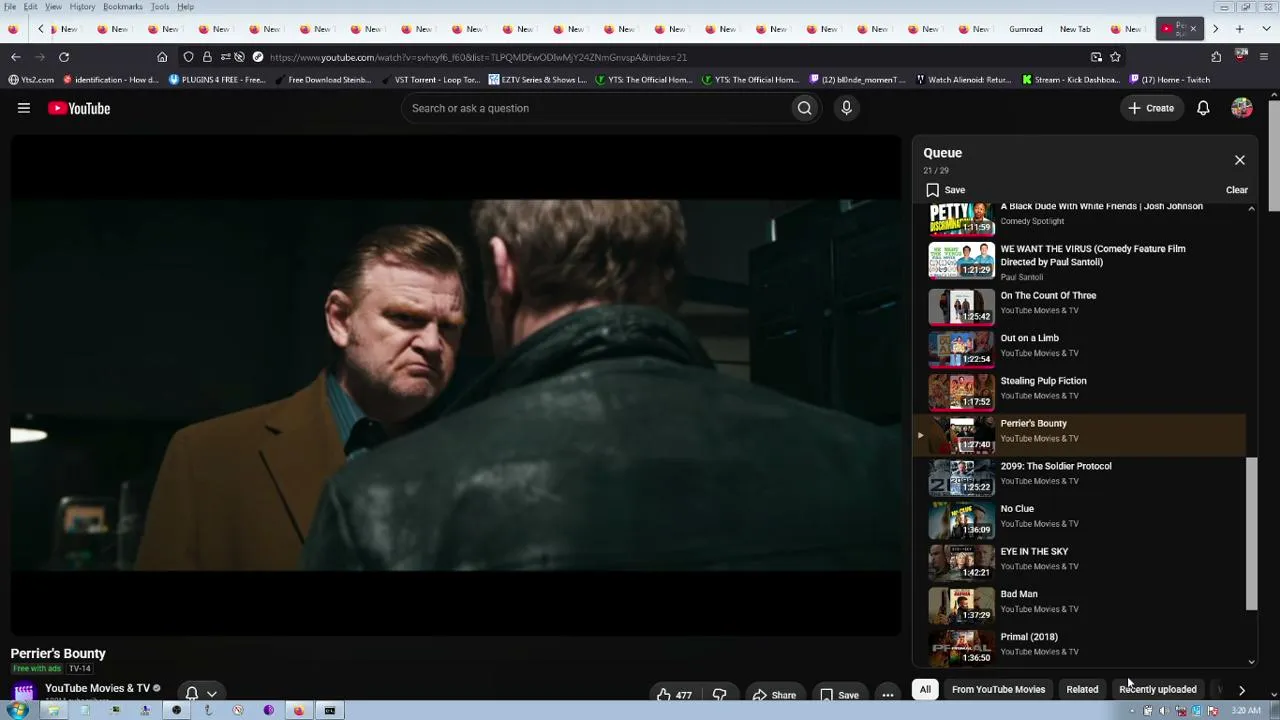Select From YouTube Movies chip
The image size is (1280, 720).
coord(998,689)
